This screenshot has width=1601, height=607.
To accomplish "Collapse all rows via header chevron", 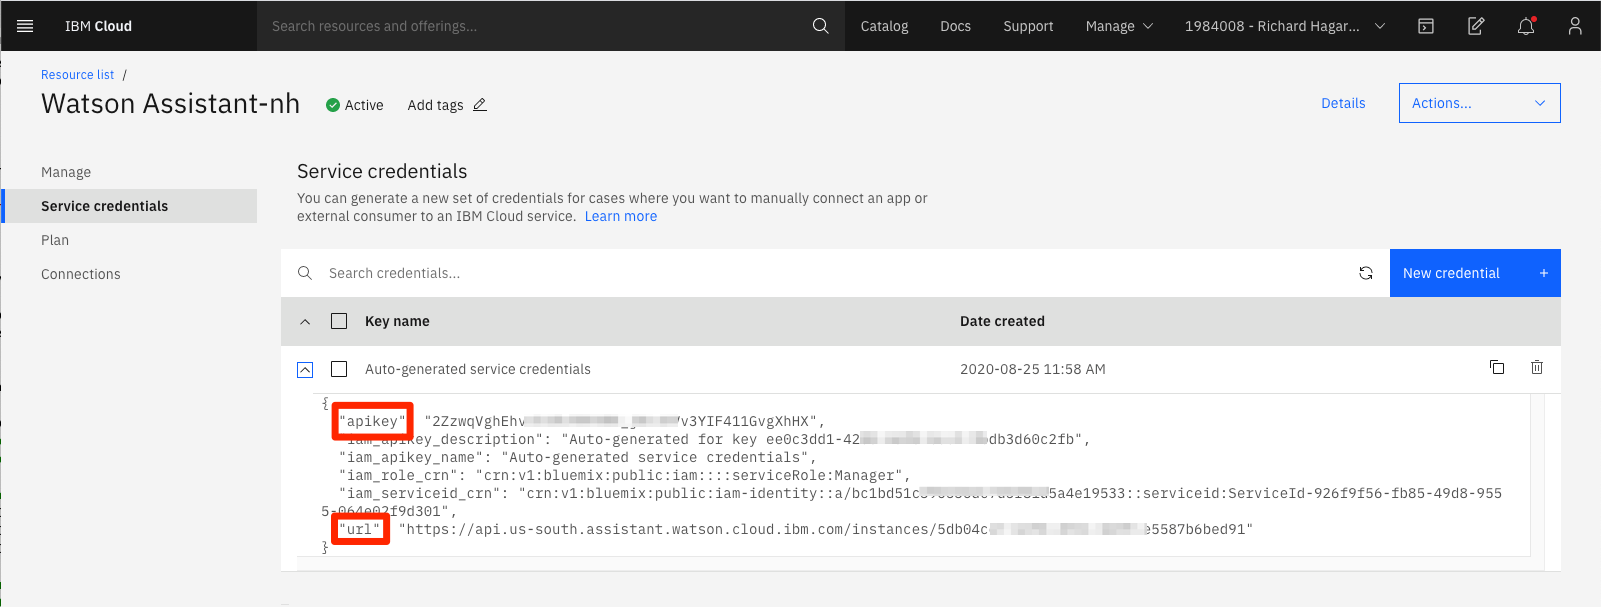I will point(305,321).
